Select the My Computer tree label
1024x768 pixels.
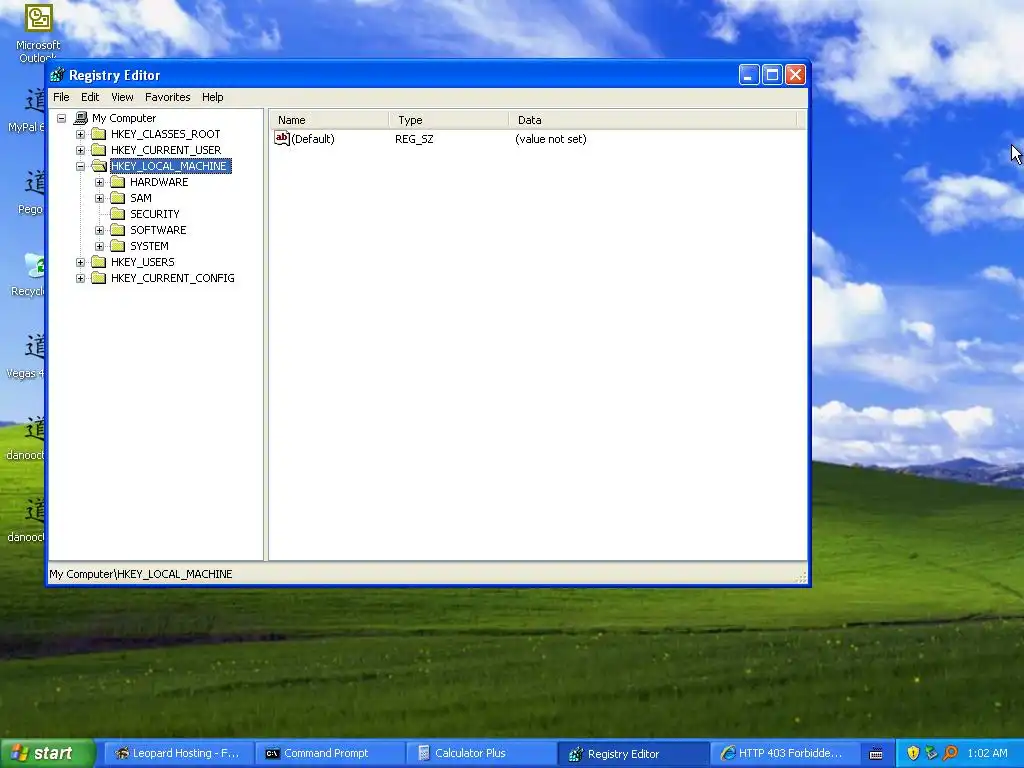click(x=123, y=118)
